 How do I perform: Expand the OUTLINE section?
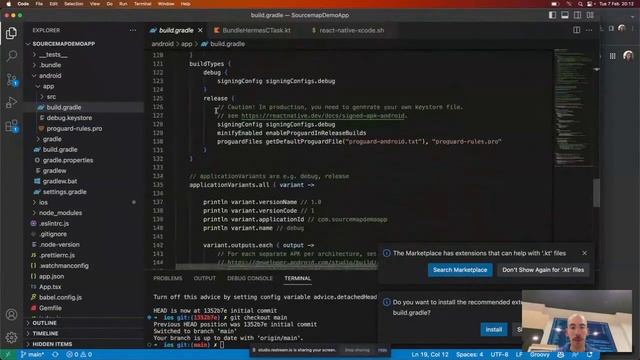point(83,323)
